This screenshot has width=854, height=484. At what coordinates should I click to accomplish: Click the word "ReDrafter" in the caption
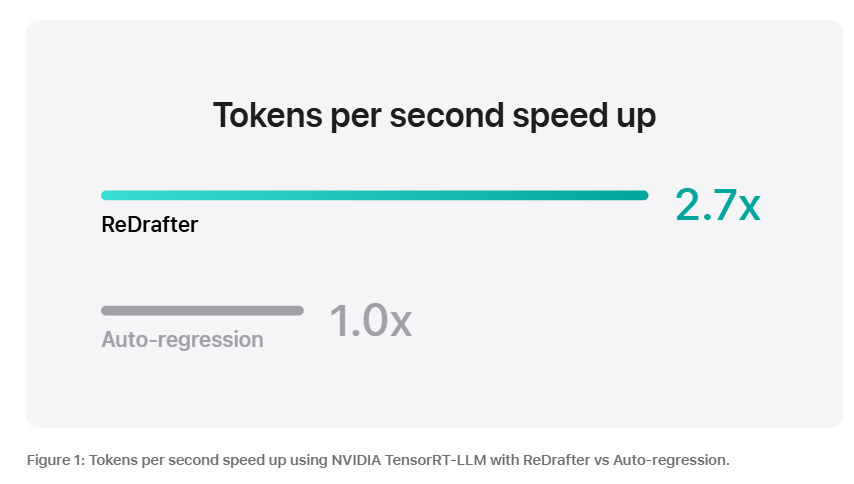[x=533, y=460]
